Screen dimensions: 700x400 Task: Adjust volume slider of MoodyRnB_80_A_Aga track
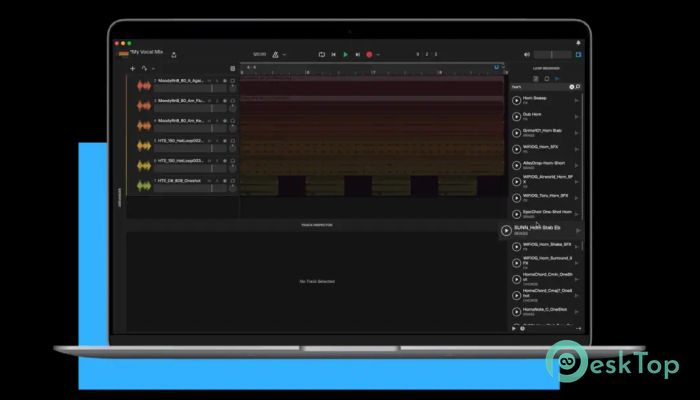[191, 88]
